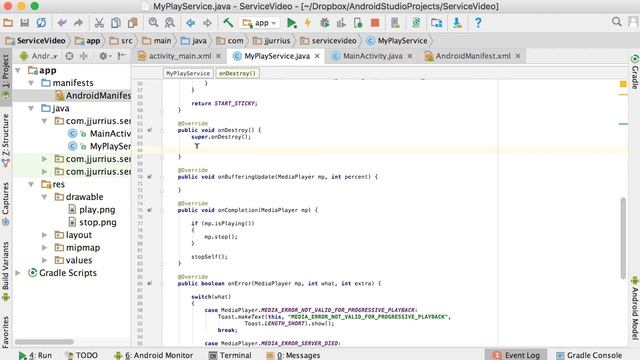The width and height of the screenshot is (640, 360).
Task: Open the TODO tool window
Action: coord(82,355)
